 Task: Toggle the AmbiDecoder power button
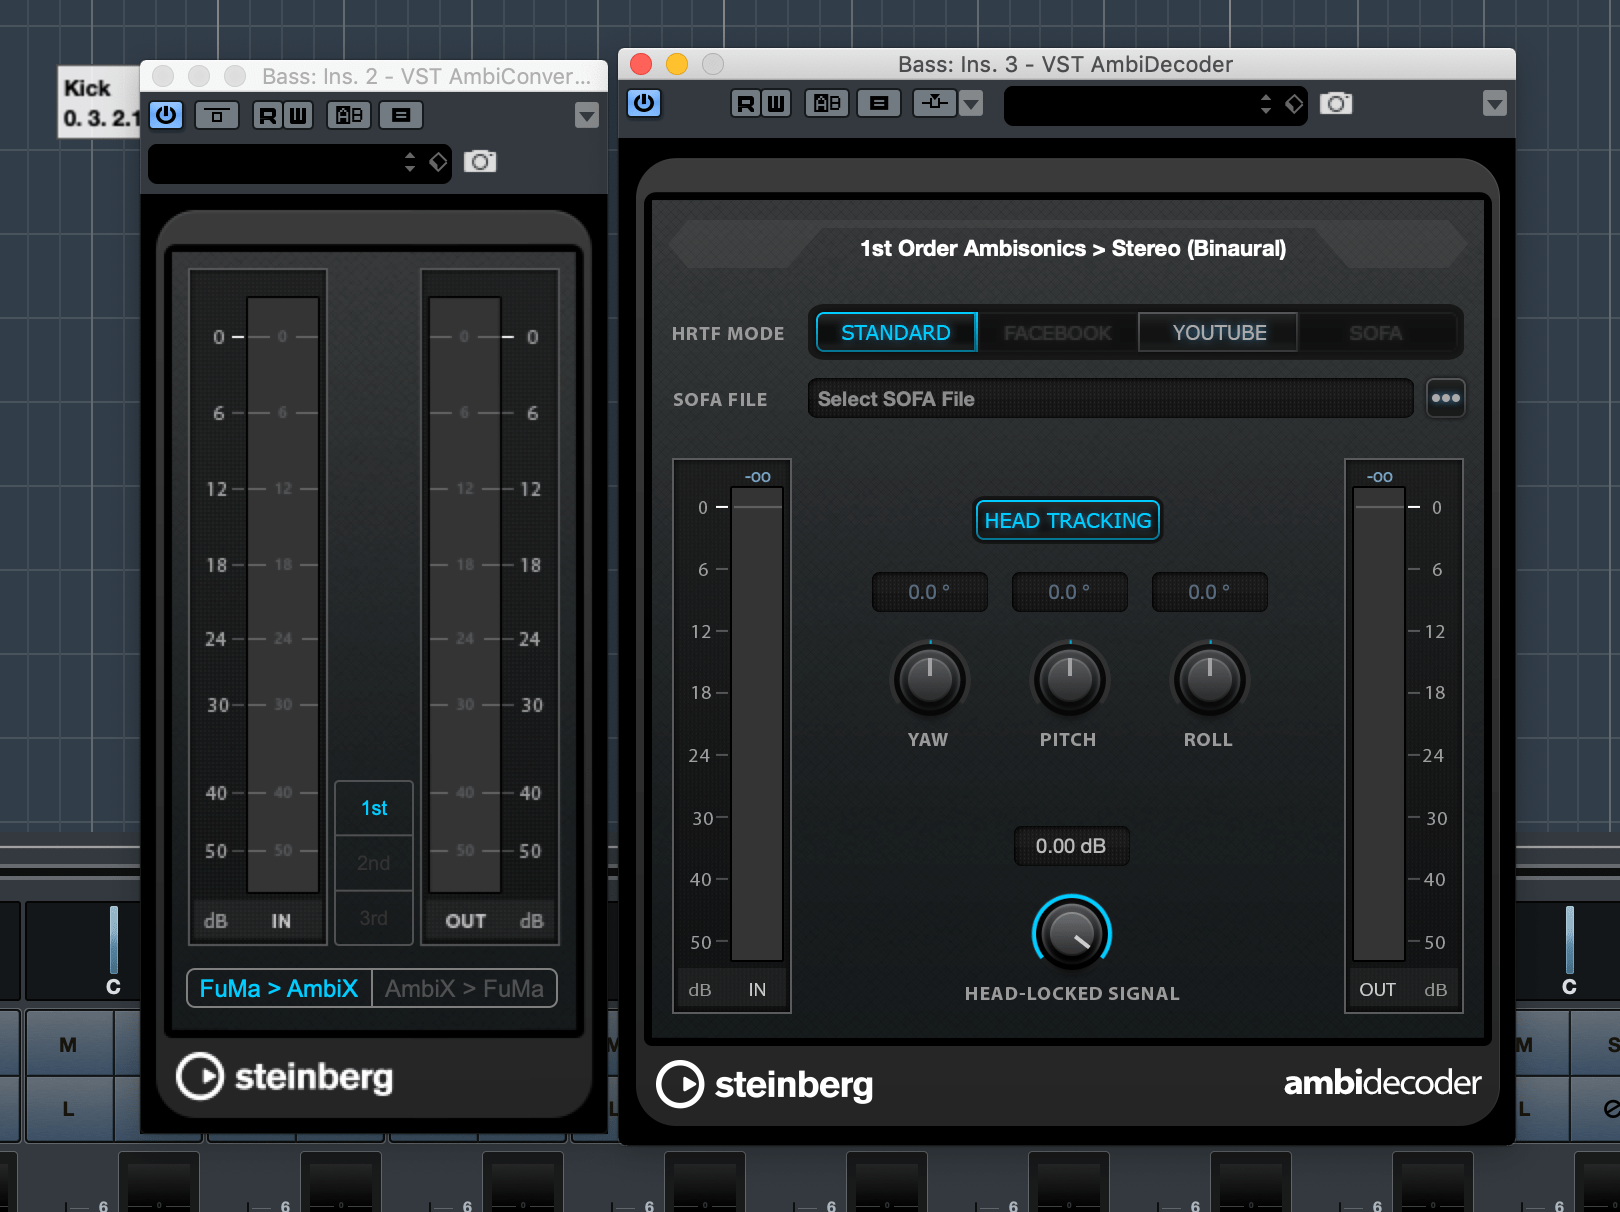pyautogui.click(x=644, y=103)
